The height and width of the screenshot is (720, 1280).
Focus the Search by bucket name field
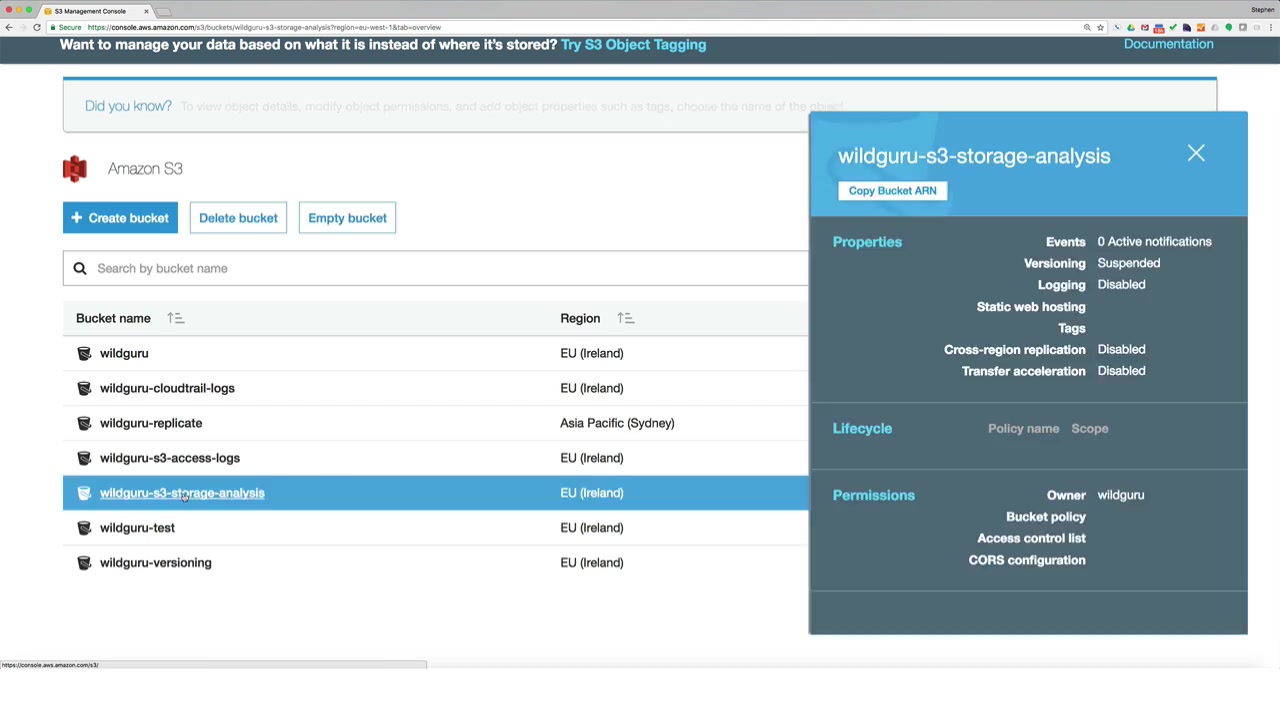tap(436, 268)
